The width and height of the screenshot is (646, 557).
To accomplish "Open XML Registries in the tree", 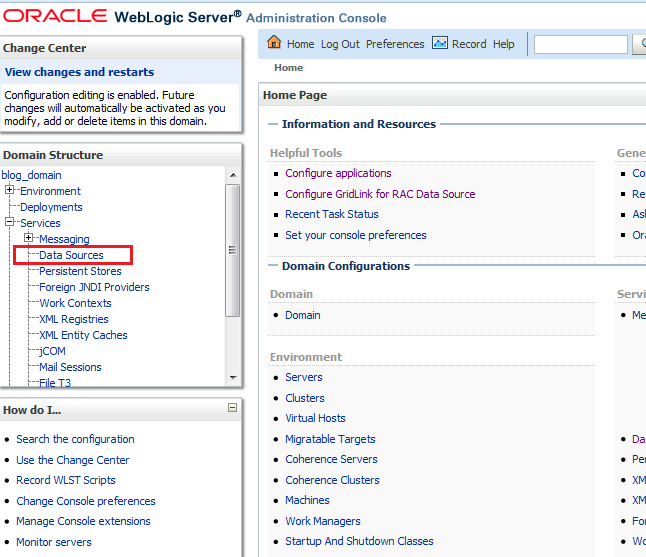I will (74, 319).
